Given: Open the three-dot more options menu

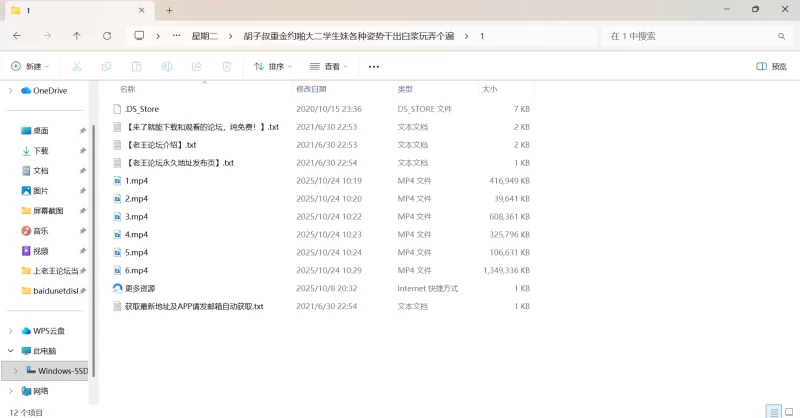Looking at the screenshot, I should pyautogui.click(x=374, y=67).
